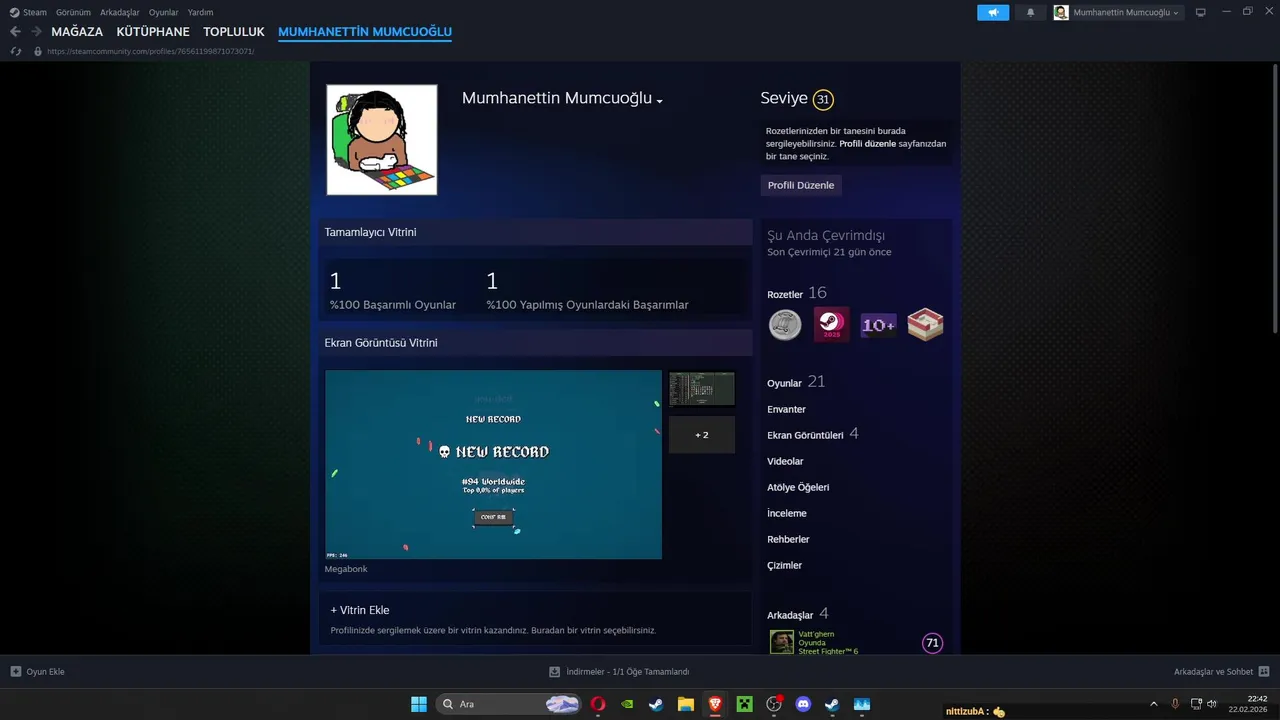
Task: Open the Atölye Öğeleri link
Action: (x=798, y=487)
